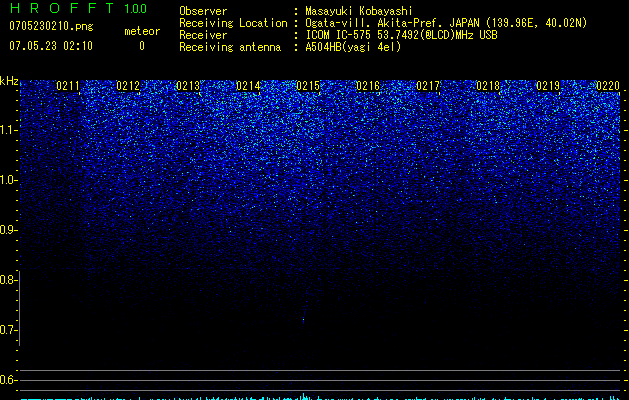Click the meteor label
The height and width of the screenshot is (400, 629).
click(x=142, y=31)
